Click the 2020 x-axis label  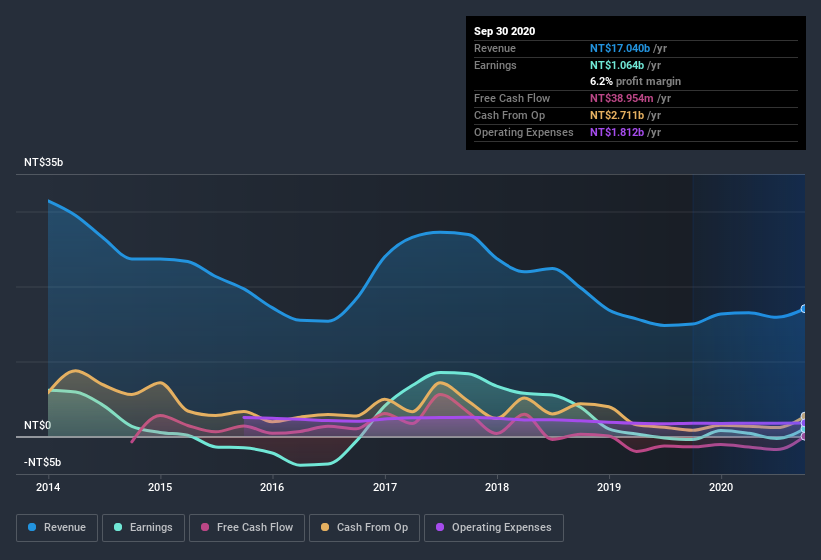pyautogui.click(x=721, y=487)
